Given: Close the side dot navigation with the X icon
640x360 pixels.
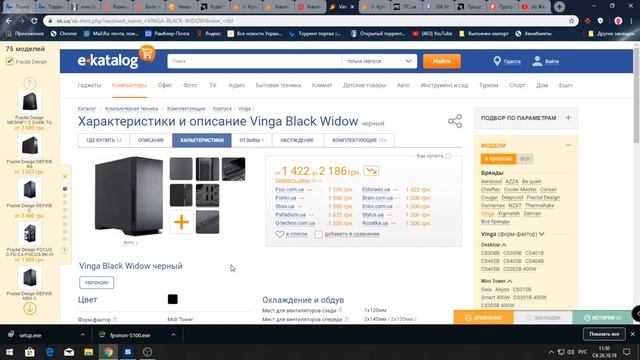Looking at the screenshot, I should point(65,177).
